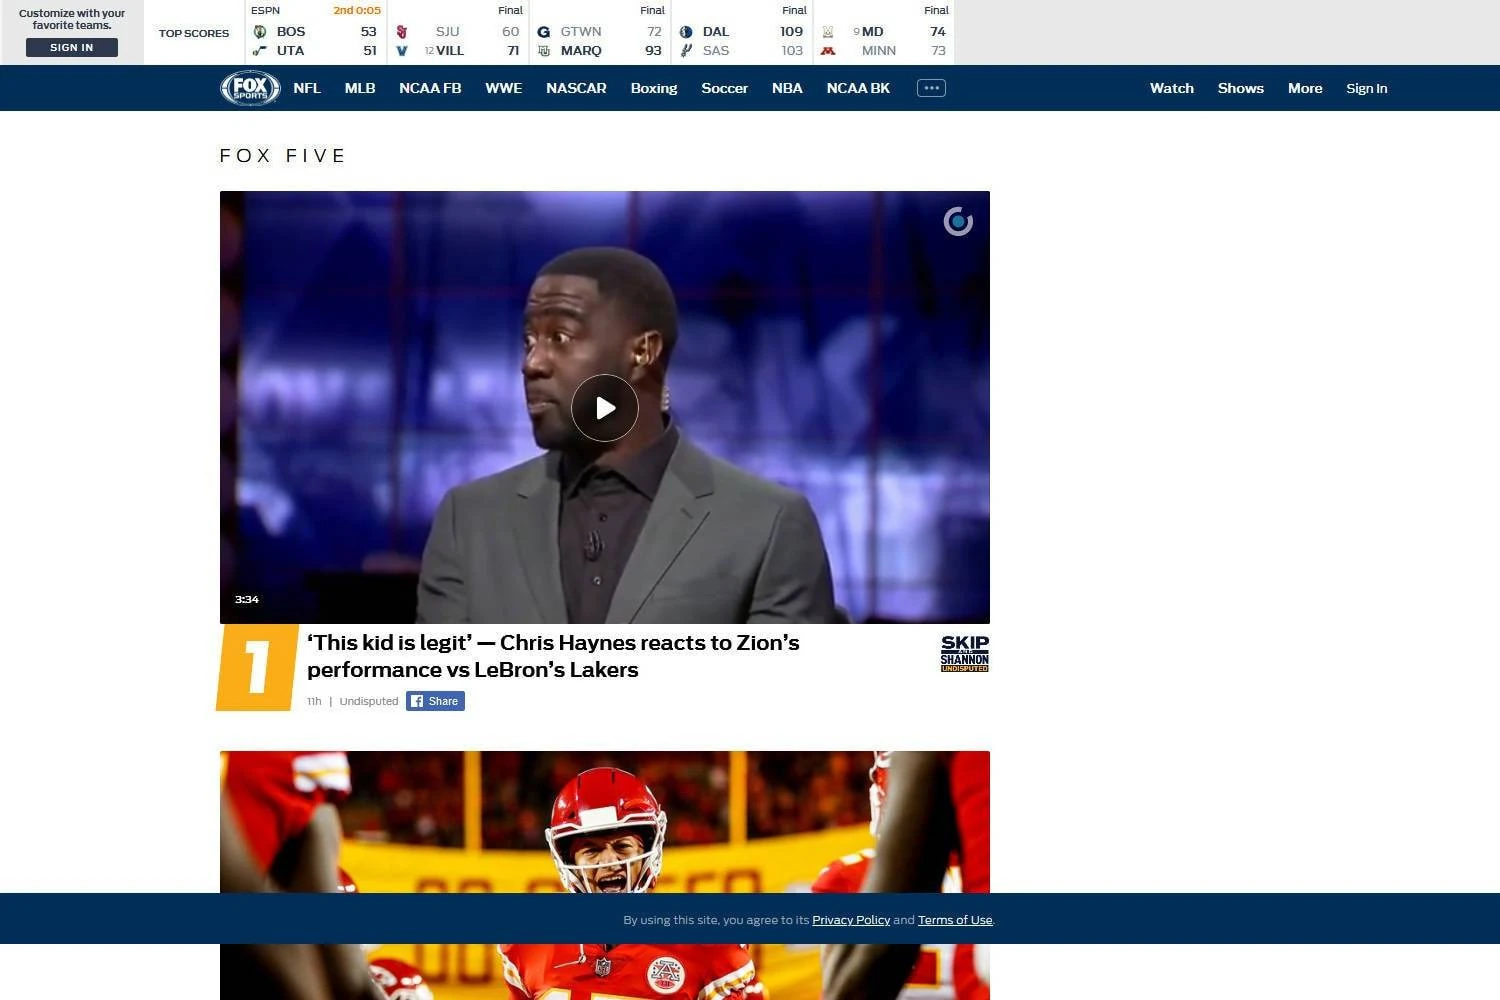The height and width of the screenshot is (1000, 1500).
Task: Click the Georgetown team logo
Action: pyautogui.click(x=544, y=32)
